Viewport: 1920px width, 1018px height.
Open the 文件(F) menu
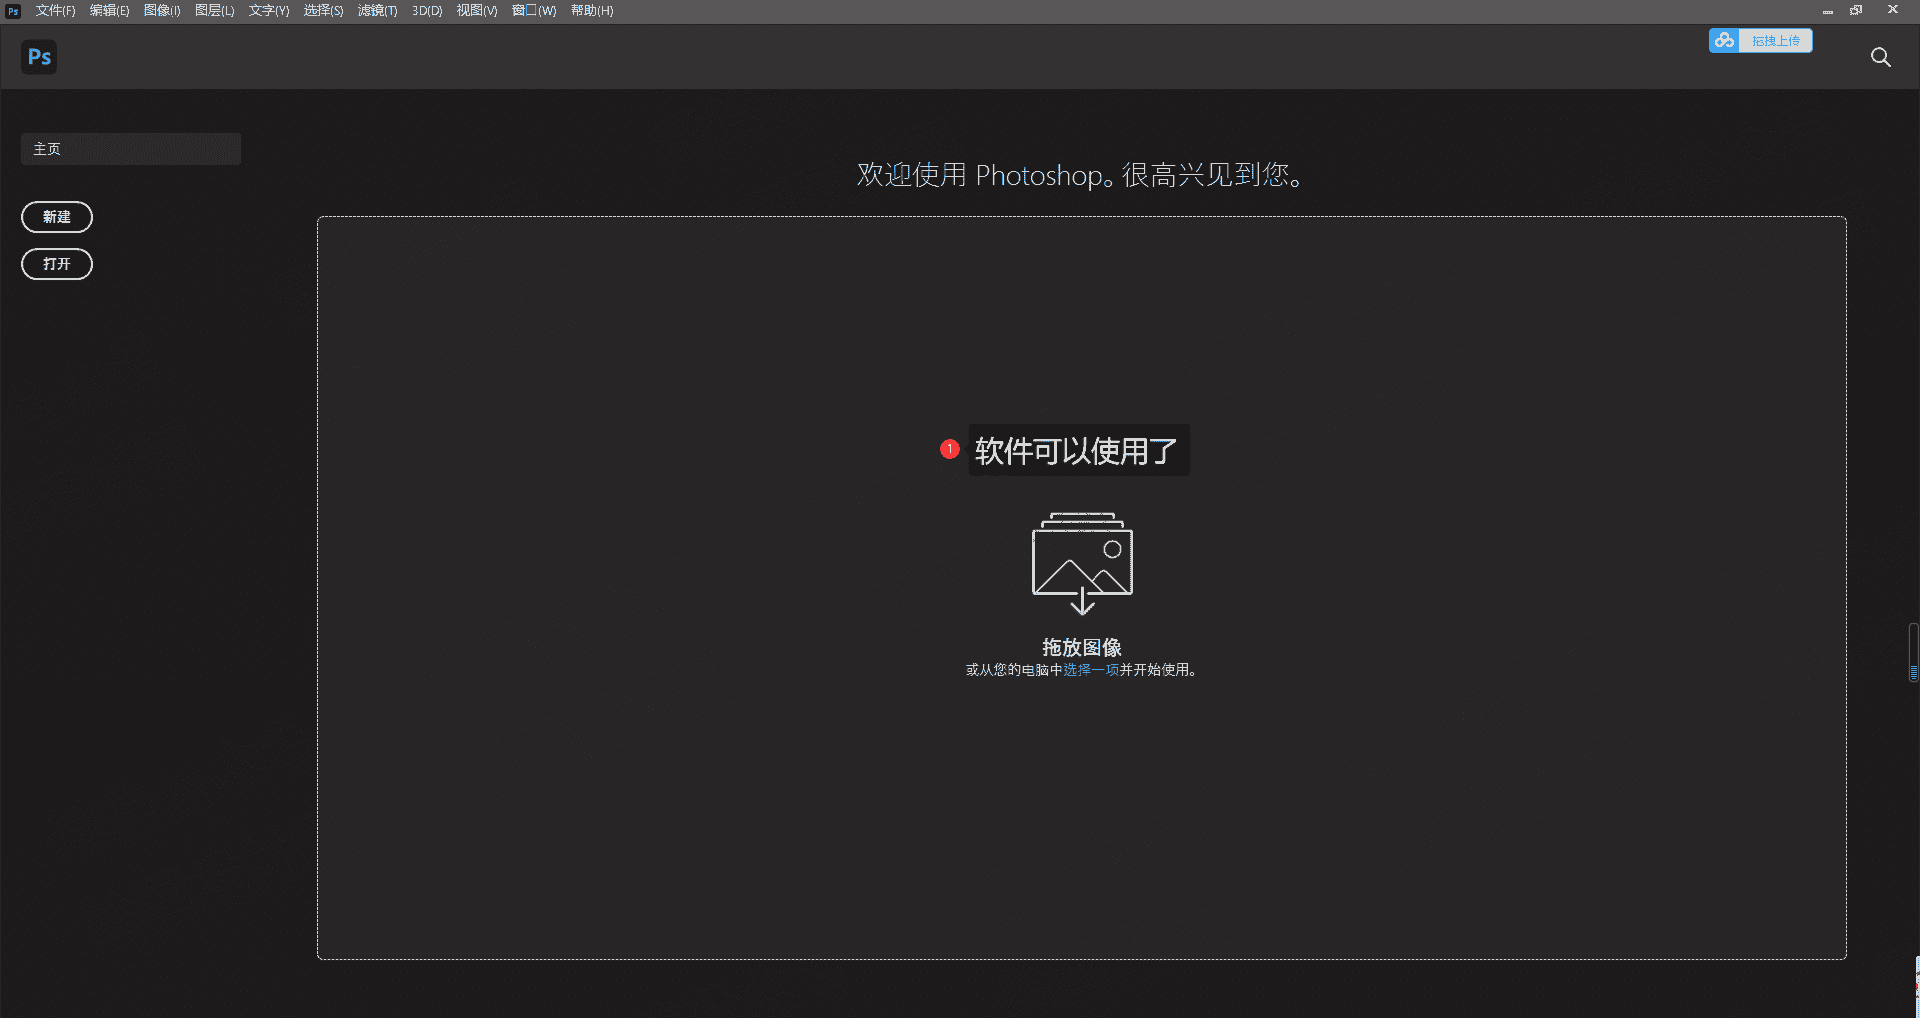pyautogui.click(x=56, y=11)
